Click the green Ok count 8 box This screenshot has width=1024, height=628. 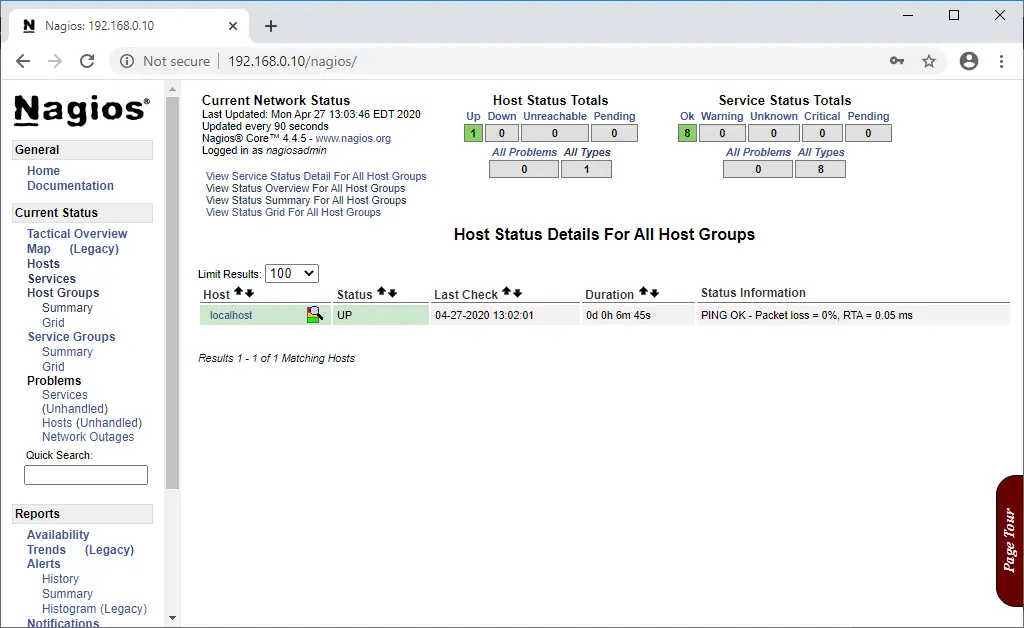click(687, 133)
